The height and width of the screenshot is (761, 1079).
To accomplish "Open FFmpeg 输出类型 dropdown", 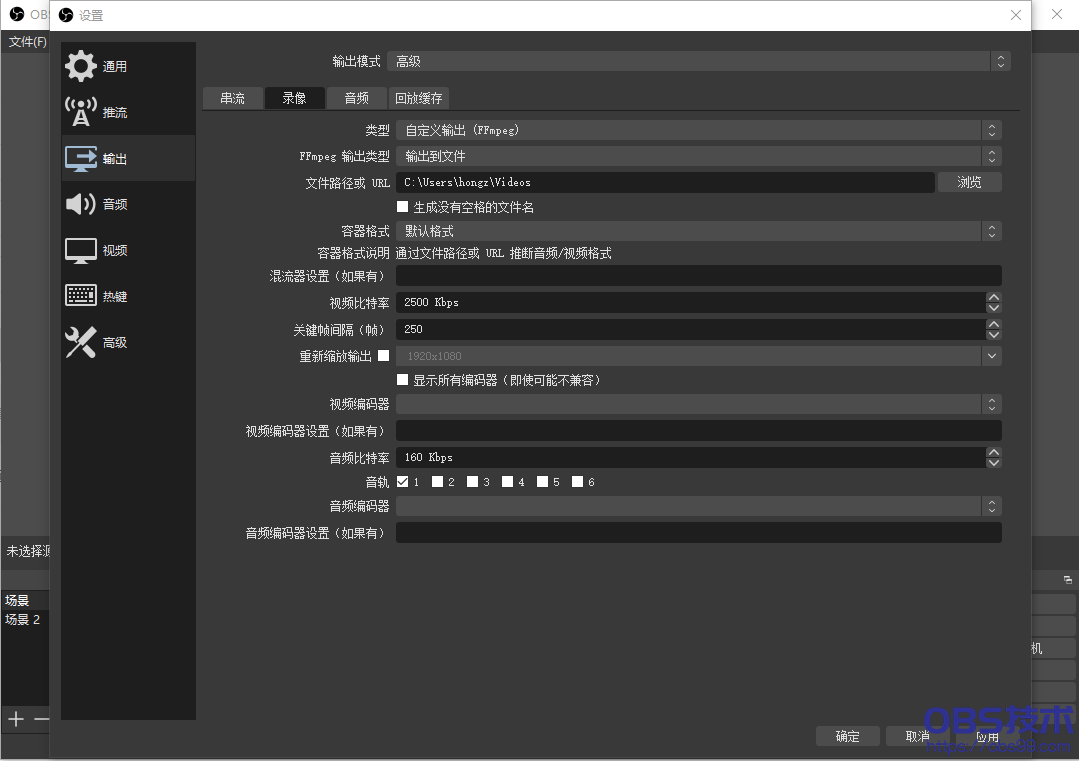I will click(x=698, y=156).
